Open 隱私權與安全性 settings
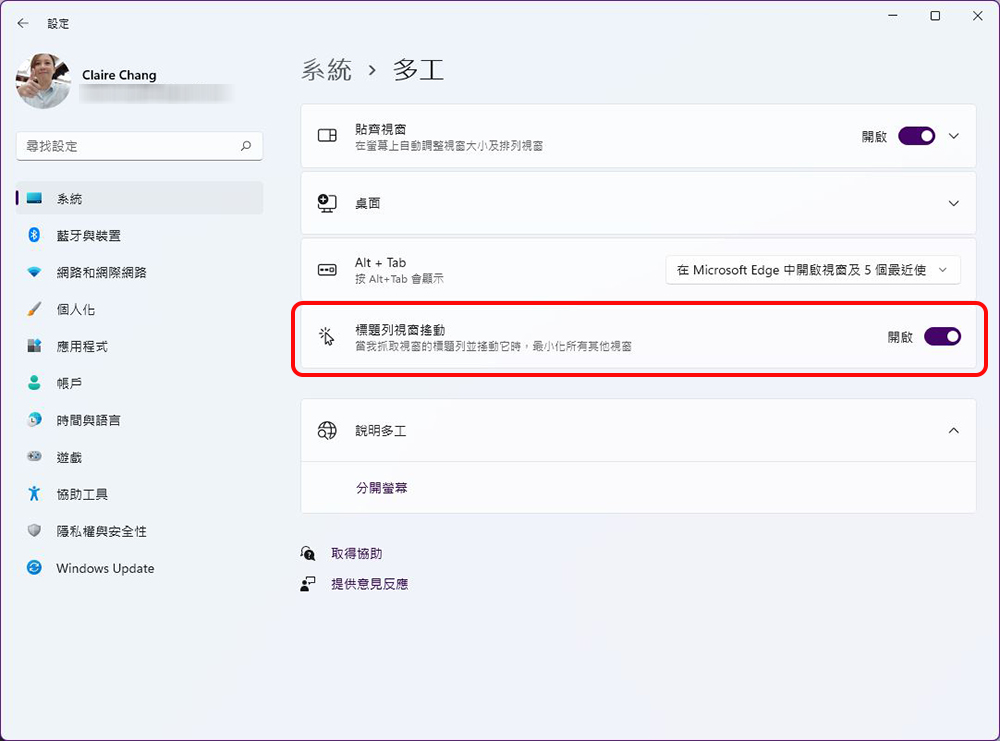This screenshot has width=1000, height=741. coord(140,531)
